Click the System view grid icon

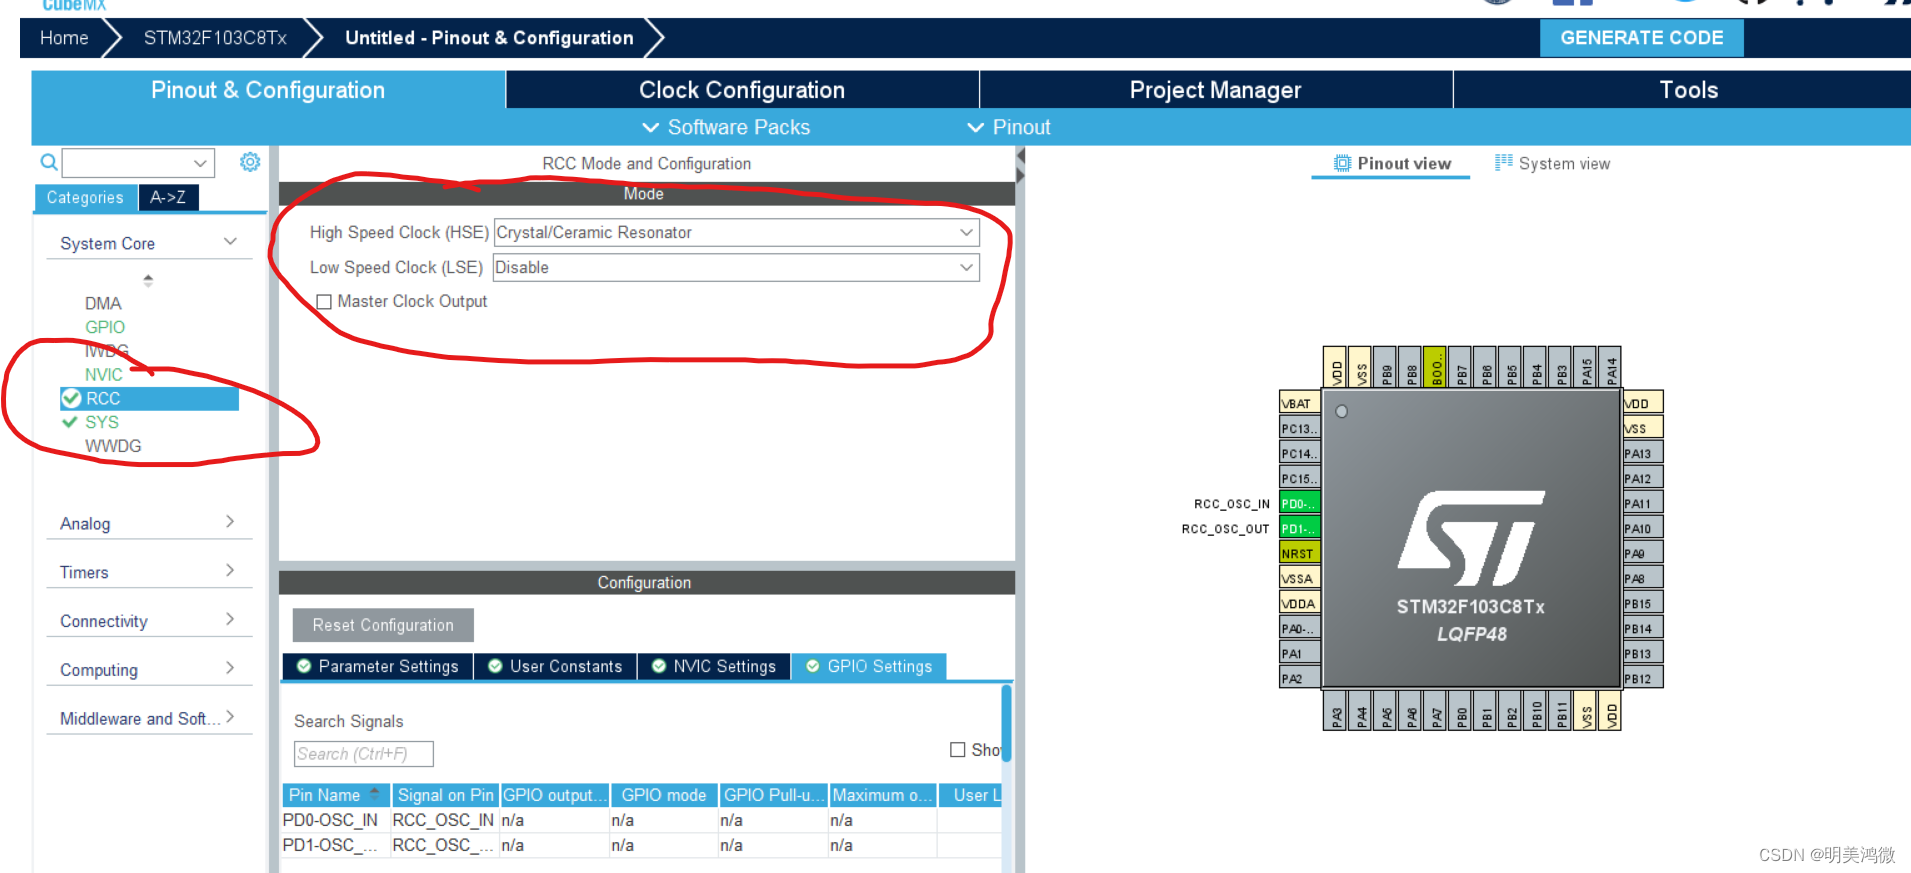pos(1503,162)
